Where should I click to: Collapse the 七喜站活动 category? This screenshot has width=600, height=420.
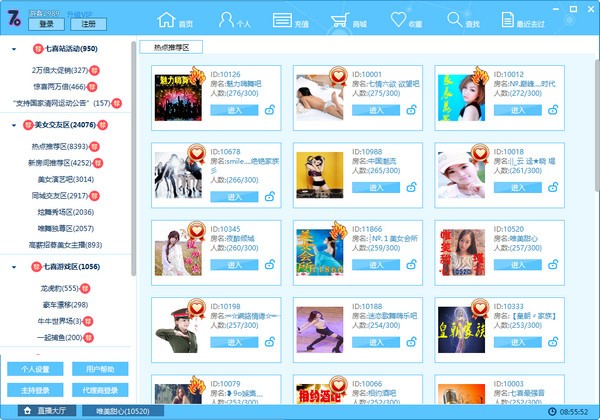(x=13, y=48)
